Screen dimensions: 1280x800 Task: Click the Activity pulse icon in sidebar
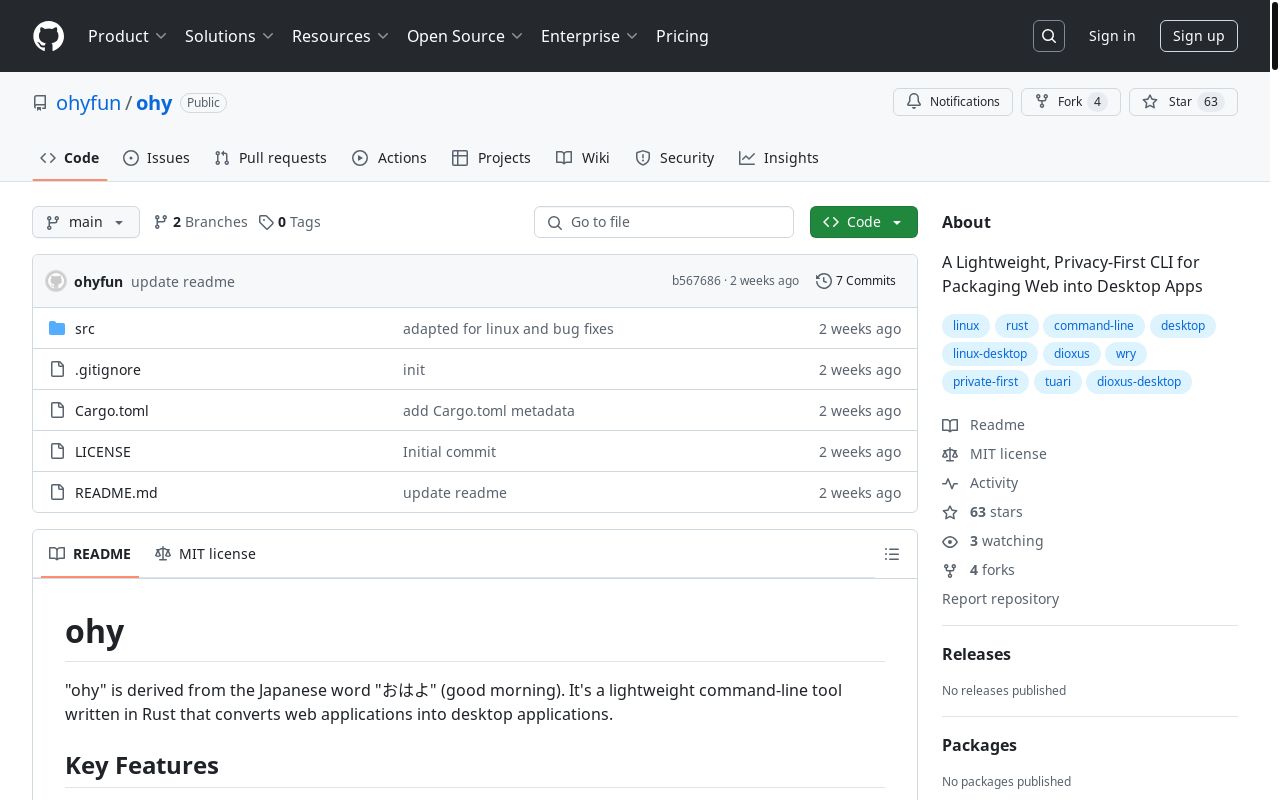[950, 483]
